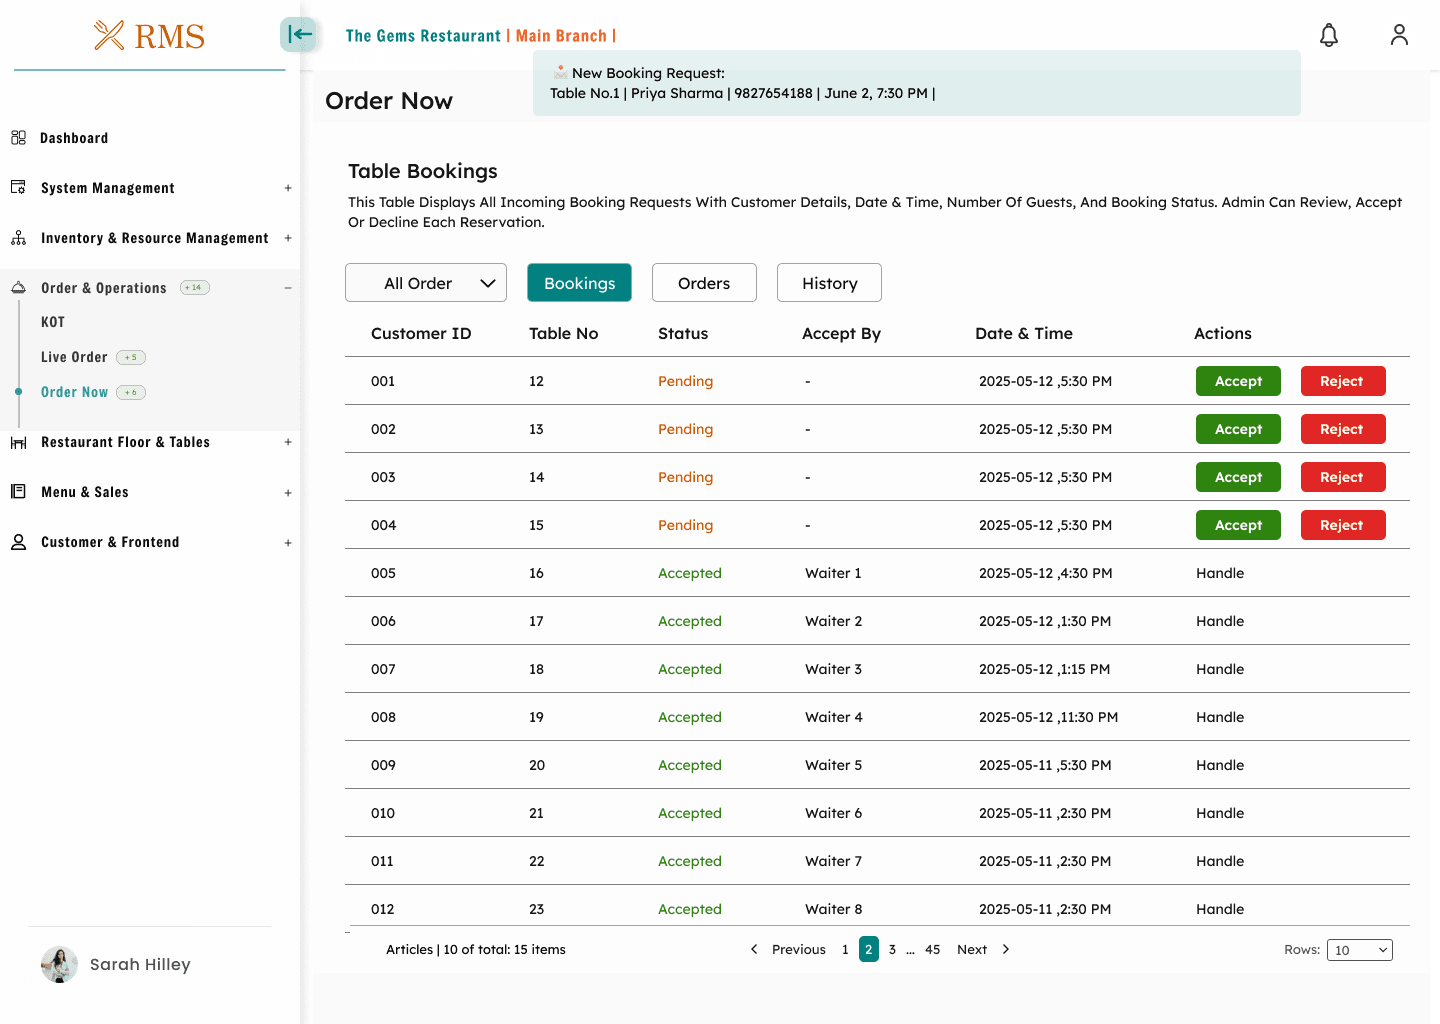Reject the booking for customer 003
Image resolution: width=1440 pixels, height=1024 pixels.
[x=1342, y=477]
